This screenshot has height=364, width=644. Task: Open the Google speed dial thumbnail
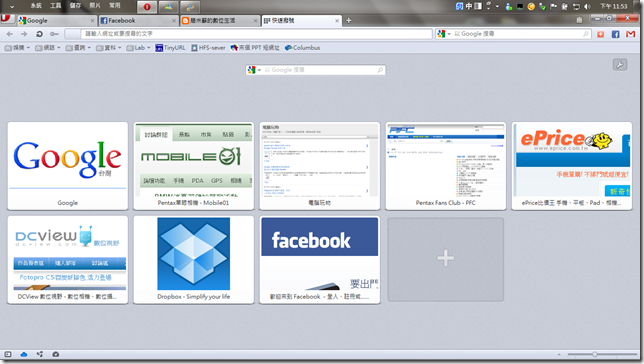[x=68, y=166]
